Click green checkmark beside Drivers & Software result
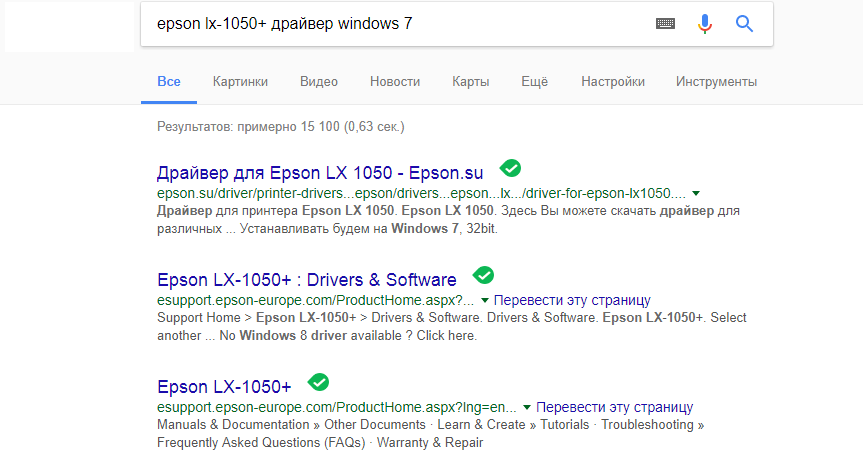Image resolution: width=863 pixels, height=467 pixels. (x=483, y=275)
